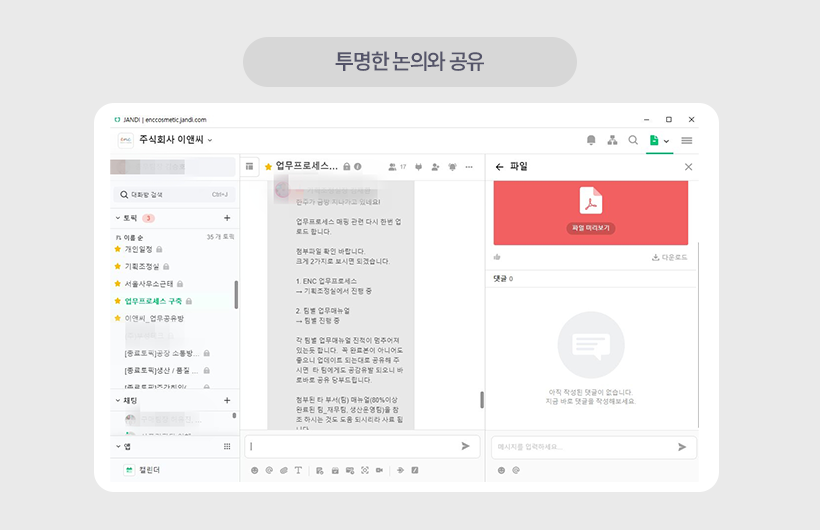Unstar the 개인일정 topic in the sidebar
The width and height of the screenshot is (820, 530).
point(117,248)
